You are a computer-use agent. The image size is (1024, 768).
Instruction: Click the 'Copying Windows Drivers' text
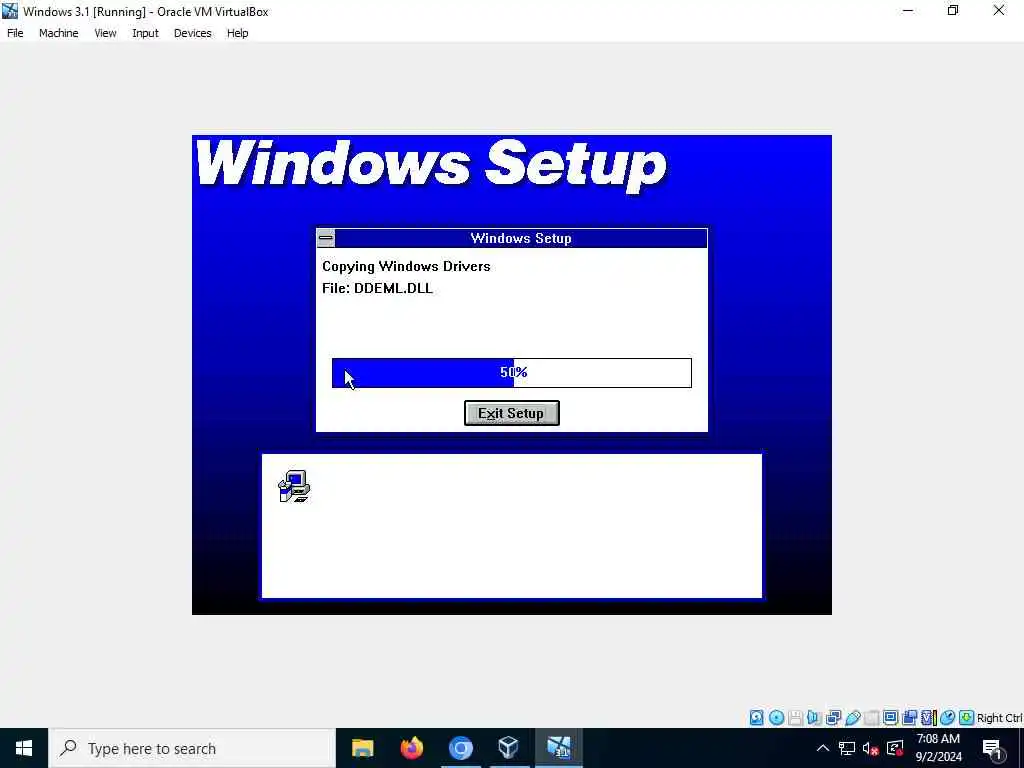(406, 266)
